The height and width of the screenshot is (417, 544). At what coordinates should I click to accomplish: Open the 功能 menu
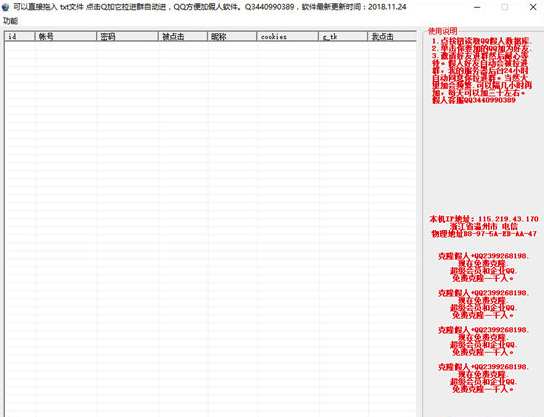10,21
